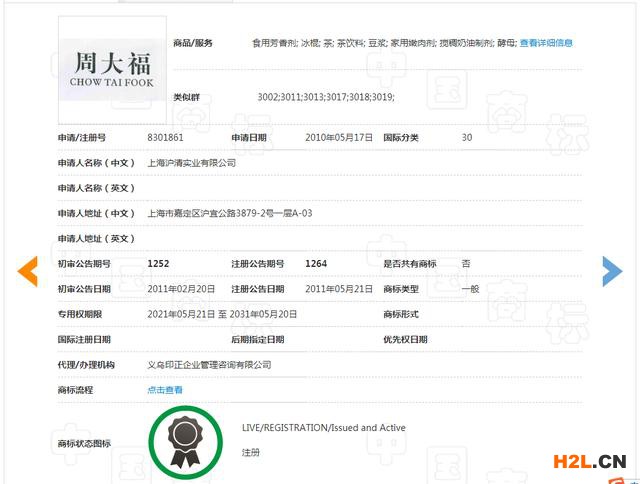Select application date 2010年05月17日
The image size is (640, 484).
(x=339, y=138)
